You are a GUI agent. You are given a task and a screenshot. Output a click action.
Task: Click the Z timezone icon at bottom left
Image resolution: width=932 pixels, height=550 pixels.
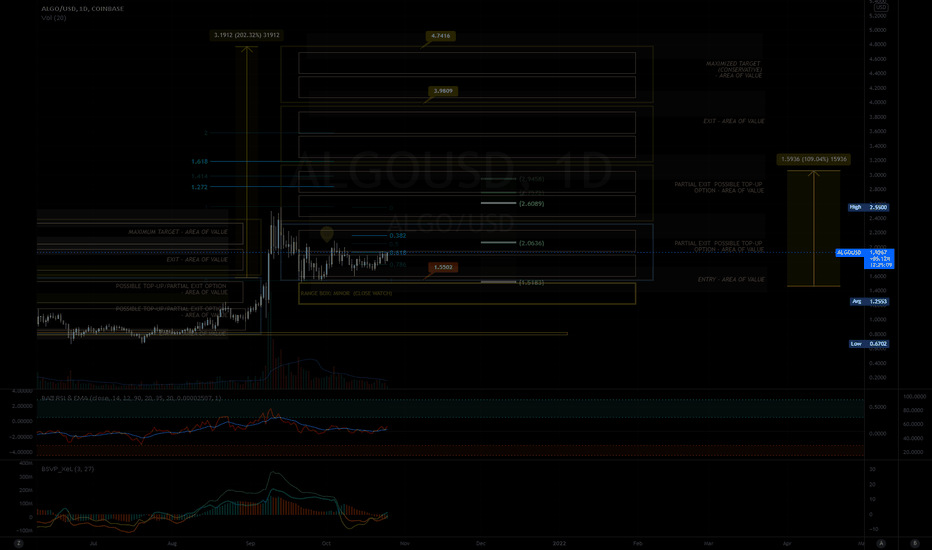coord(19,543)
